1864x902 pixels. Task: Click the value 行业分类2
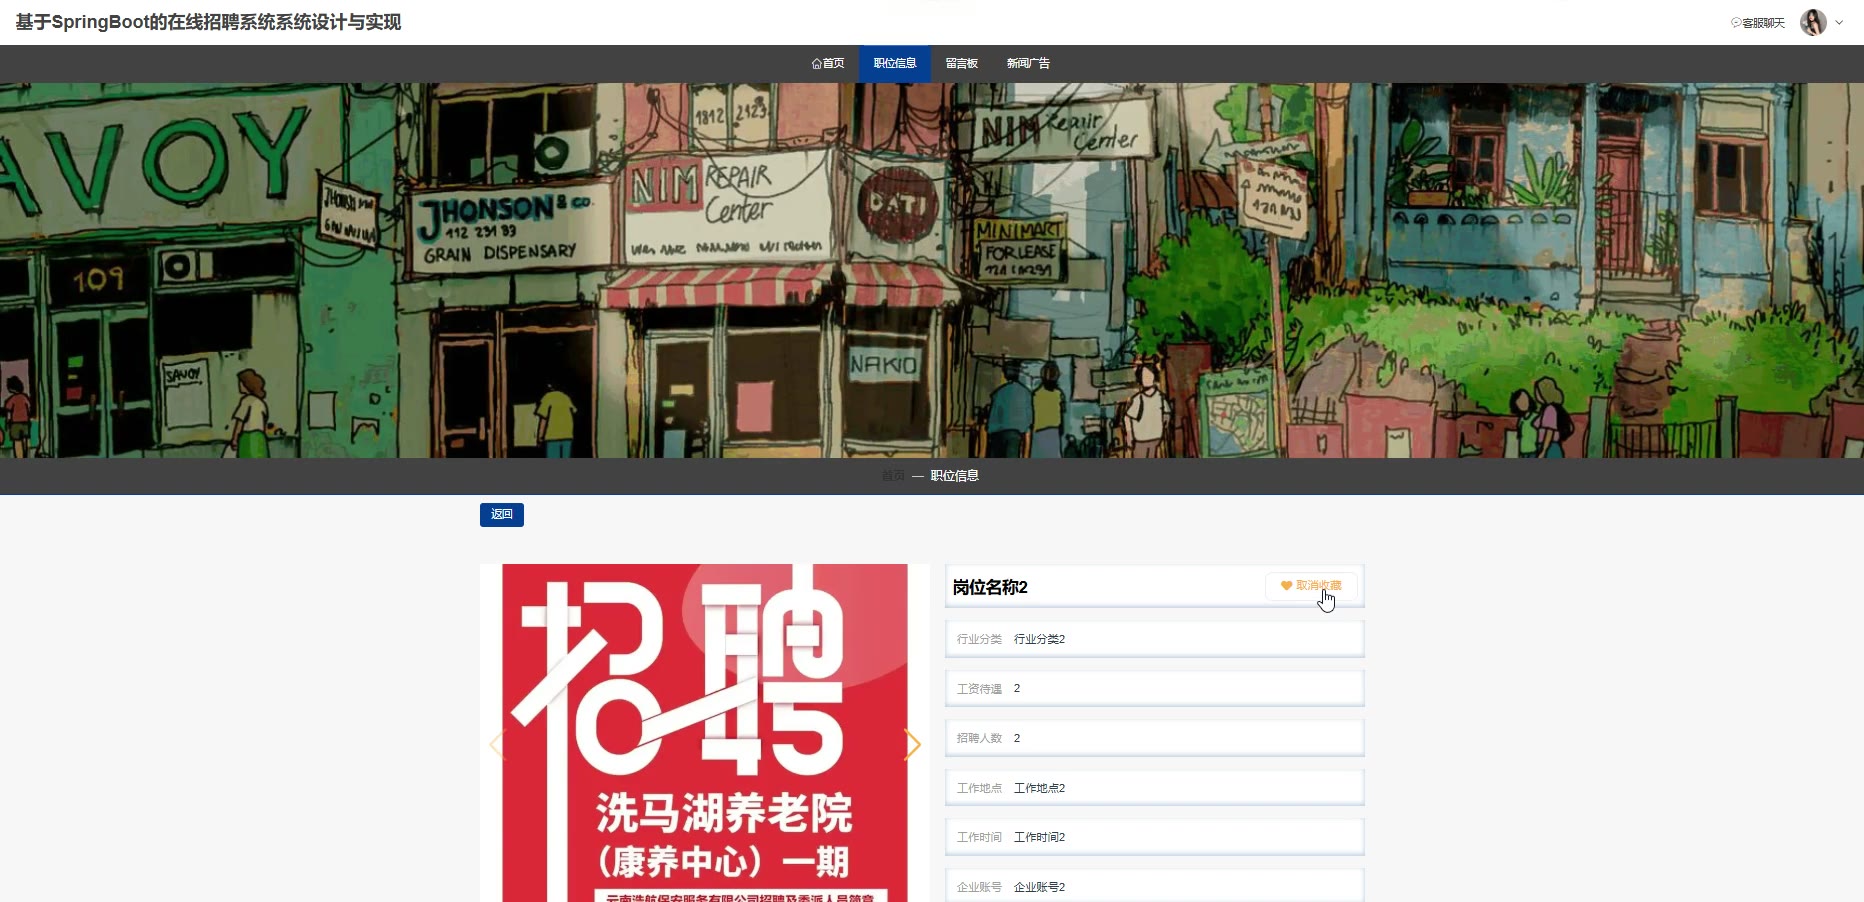click(1040, 639)
